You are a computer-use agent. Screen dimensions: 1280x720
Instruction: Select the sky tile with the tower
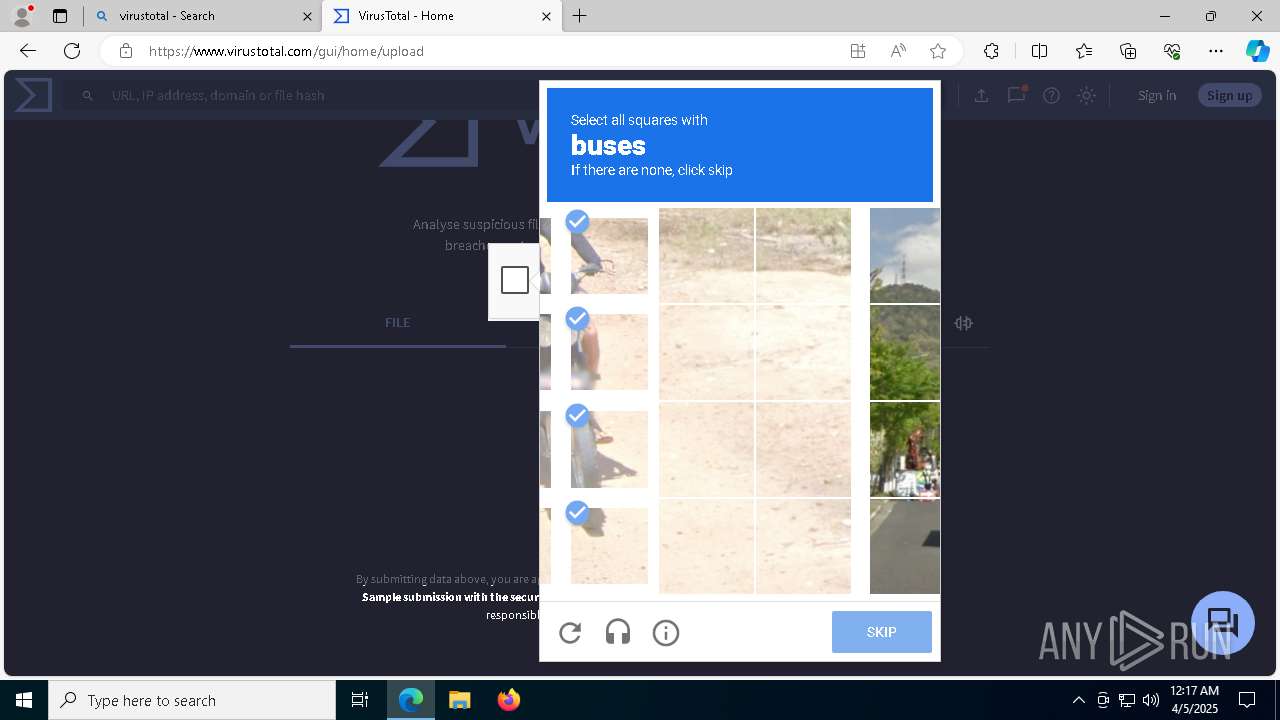905,255
